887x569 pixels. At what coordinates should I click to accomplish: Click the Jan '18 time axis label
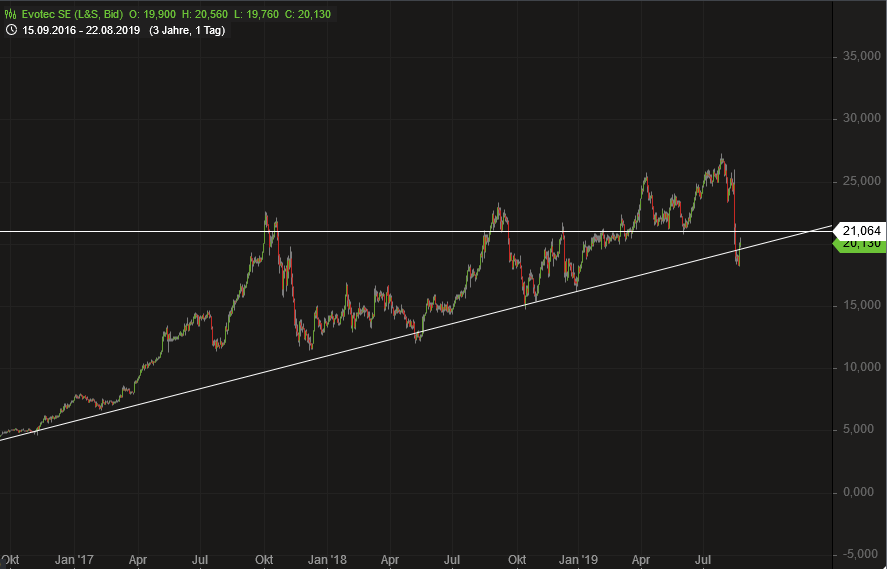pyautogui.click(x=328, y=560)
